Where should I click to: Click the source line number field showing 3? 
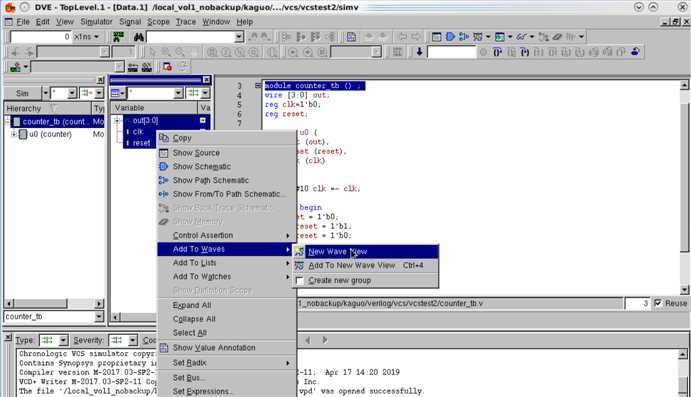637,303
